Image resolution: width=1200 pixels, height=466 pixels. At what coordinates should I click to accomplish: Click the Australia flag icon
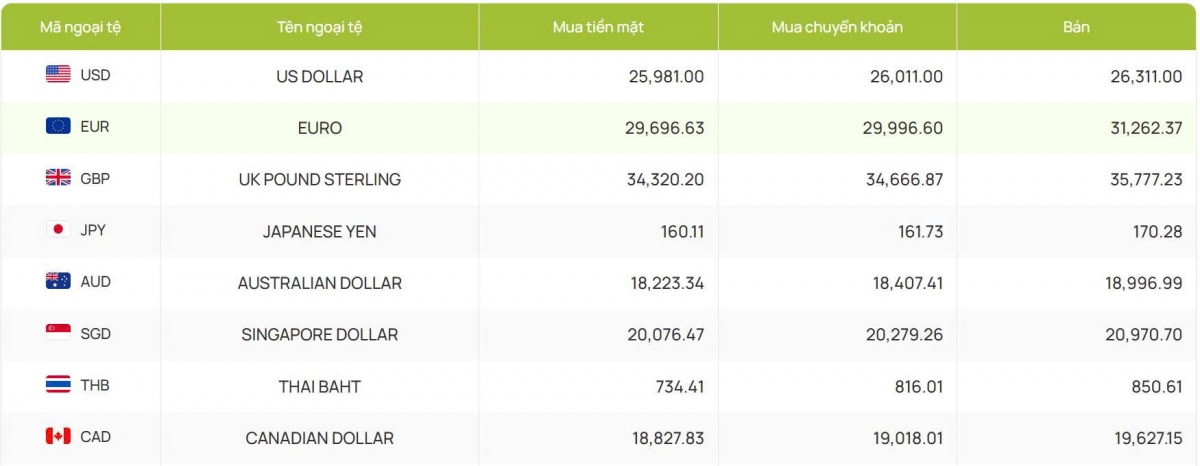(58, 281)
